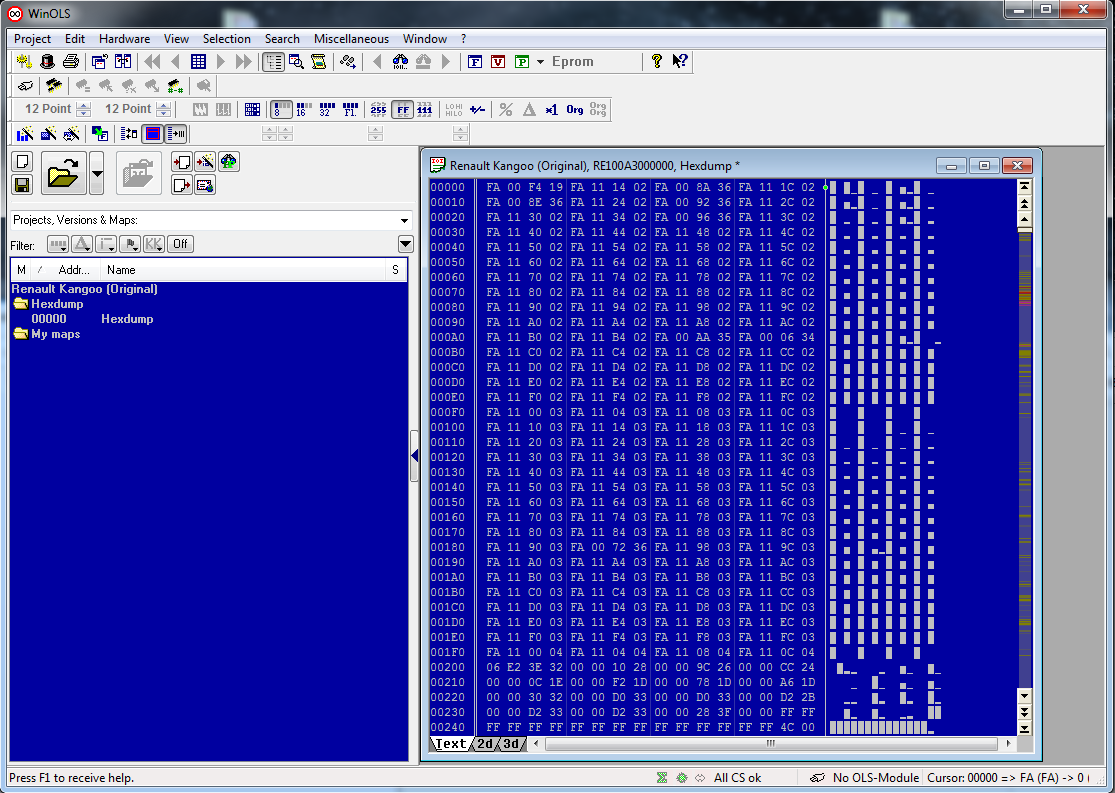Click the green P window icon
1115x793 pixels.
pos(521,62)
